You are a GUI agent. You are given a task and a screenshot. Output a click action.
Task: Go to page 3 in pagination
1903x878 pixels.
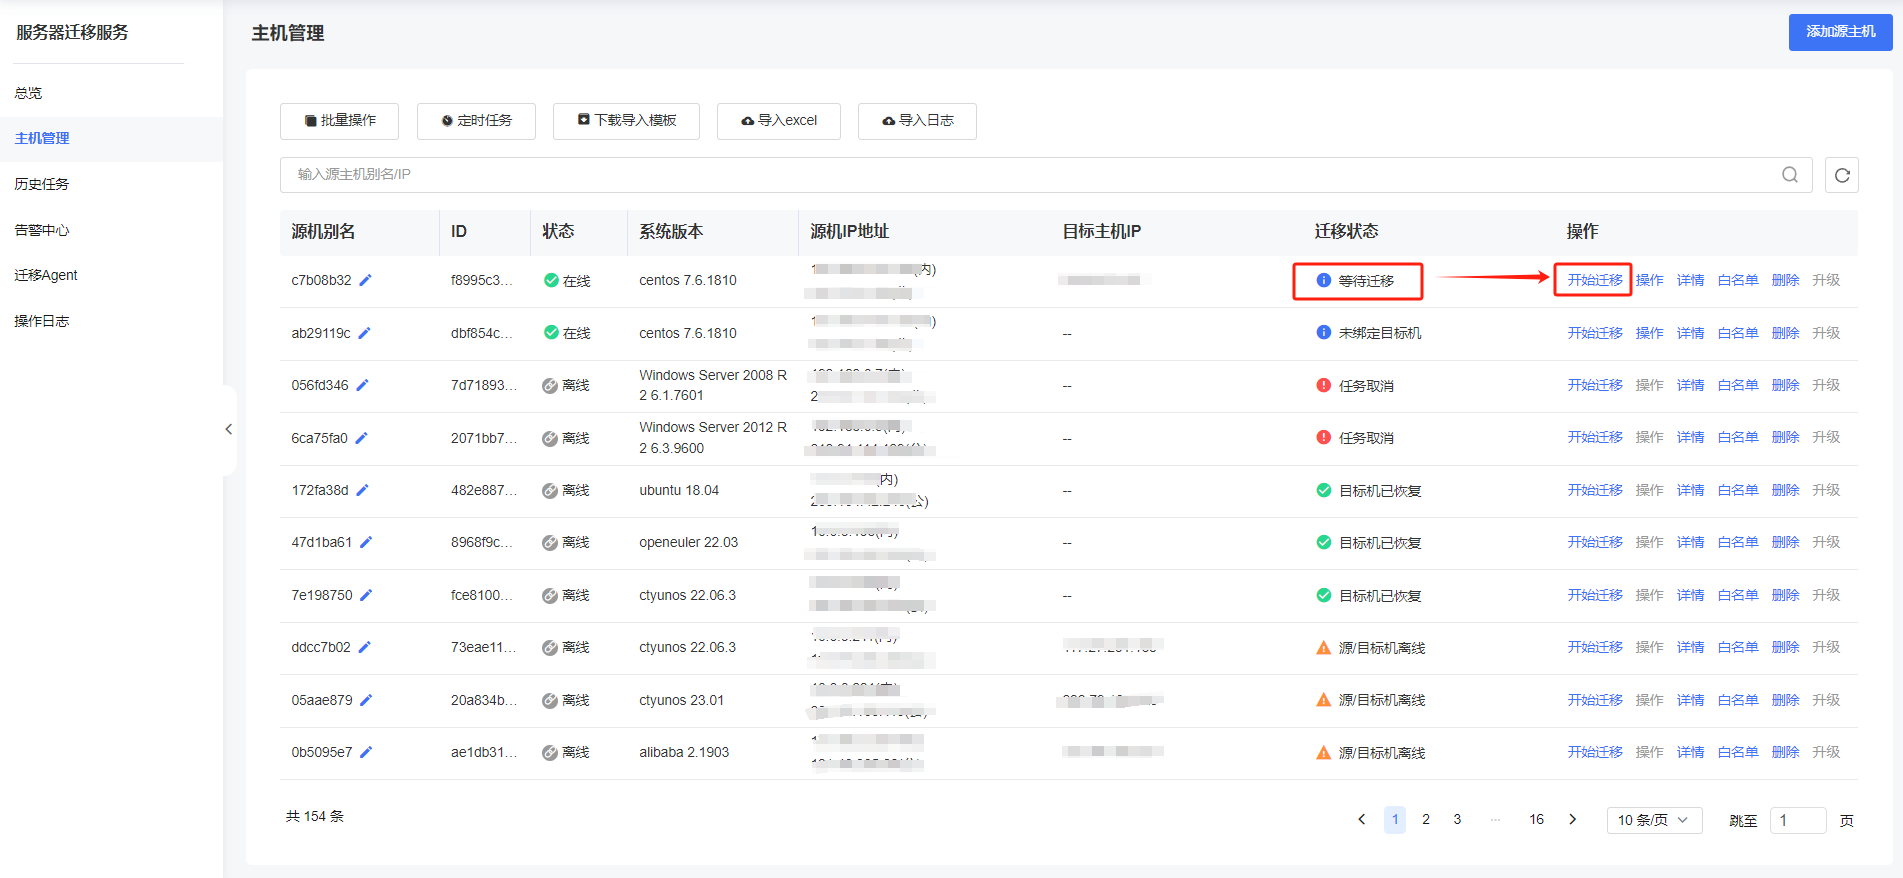(x=1457, y=819)
